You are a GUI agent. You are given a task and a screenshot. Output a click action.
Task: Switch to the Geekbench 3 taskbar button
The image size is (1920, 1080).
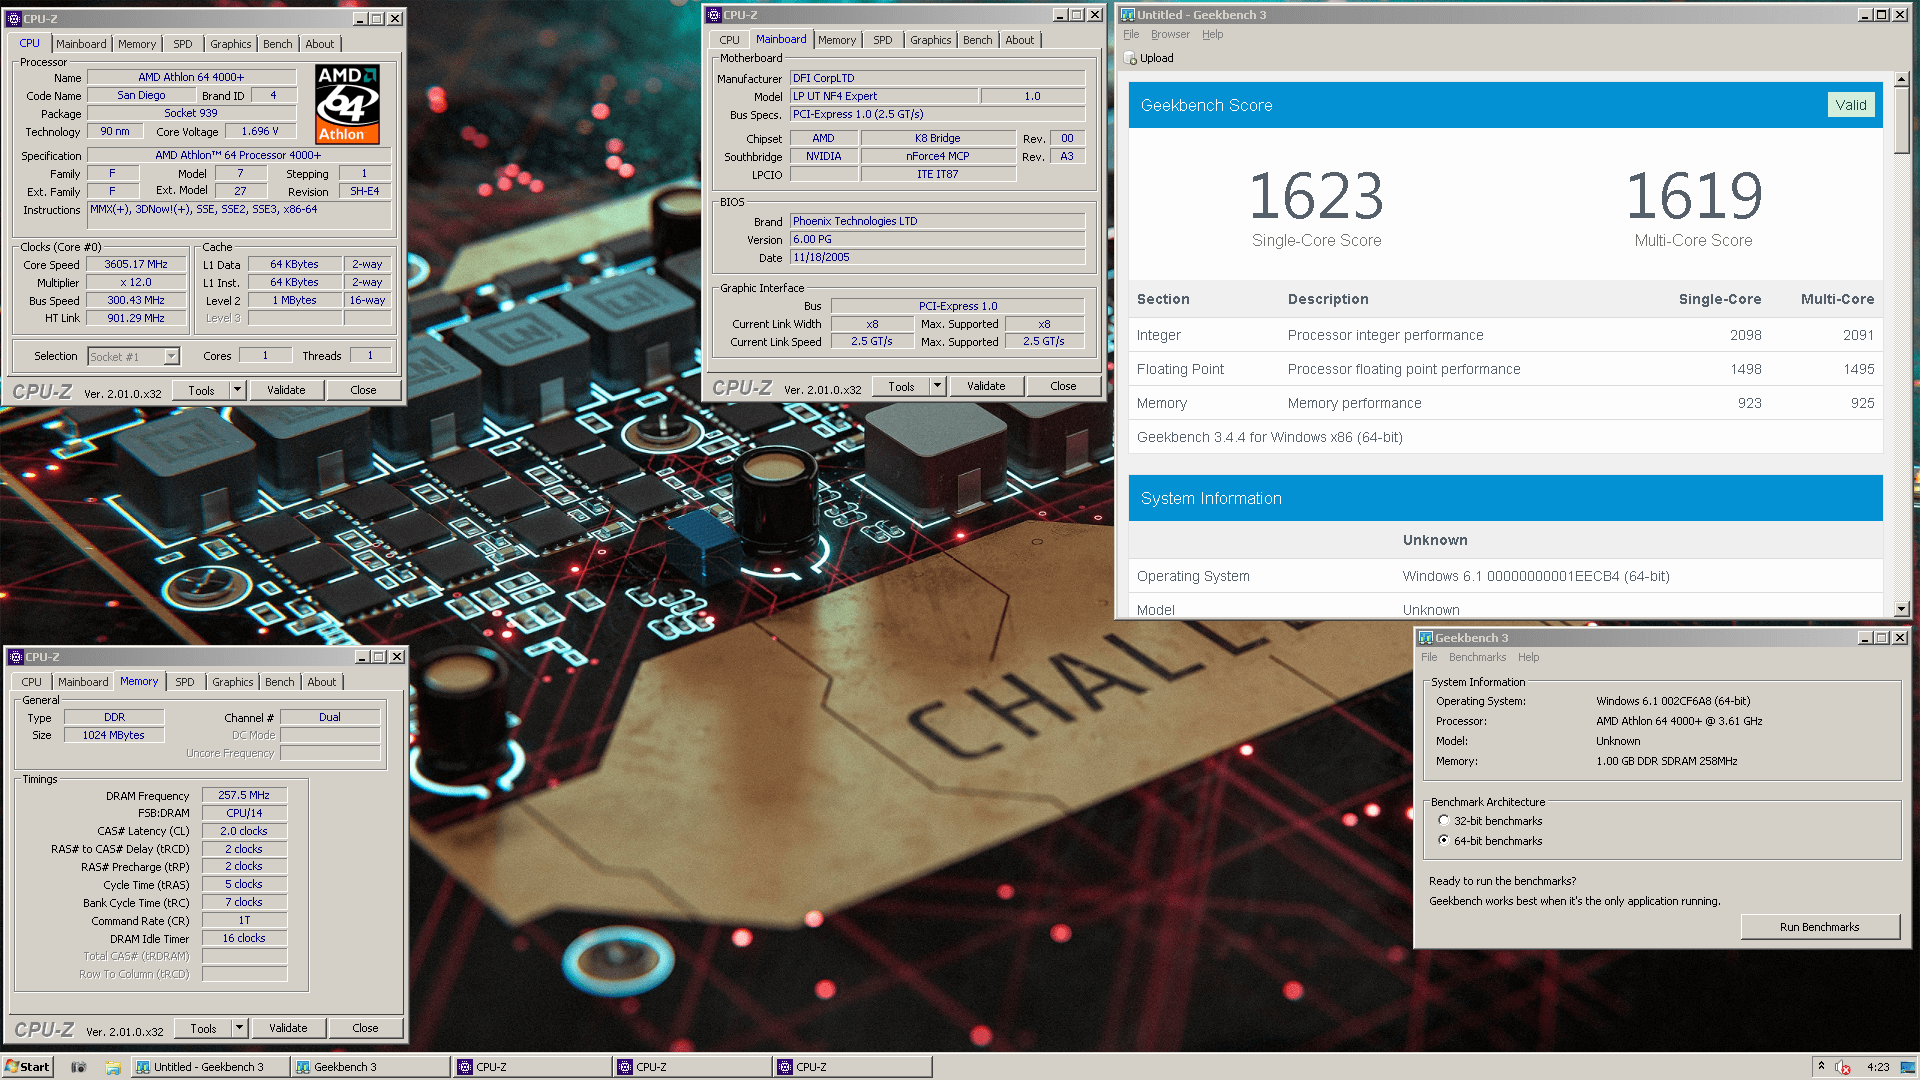coord(370,1067)
